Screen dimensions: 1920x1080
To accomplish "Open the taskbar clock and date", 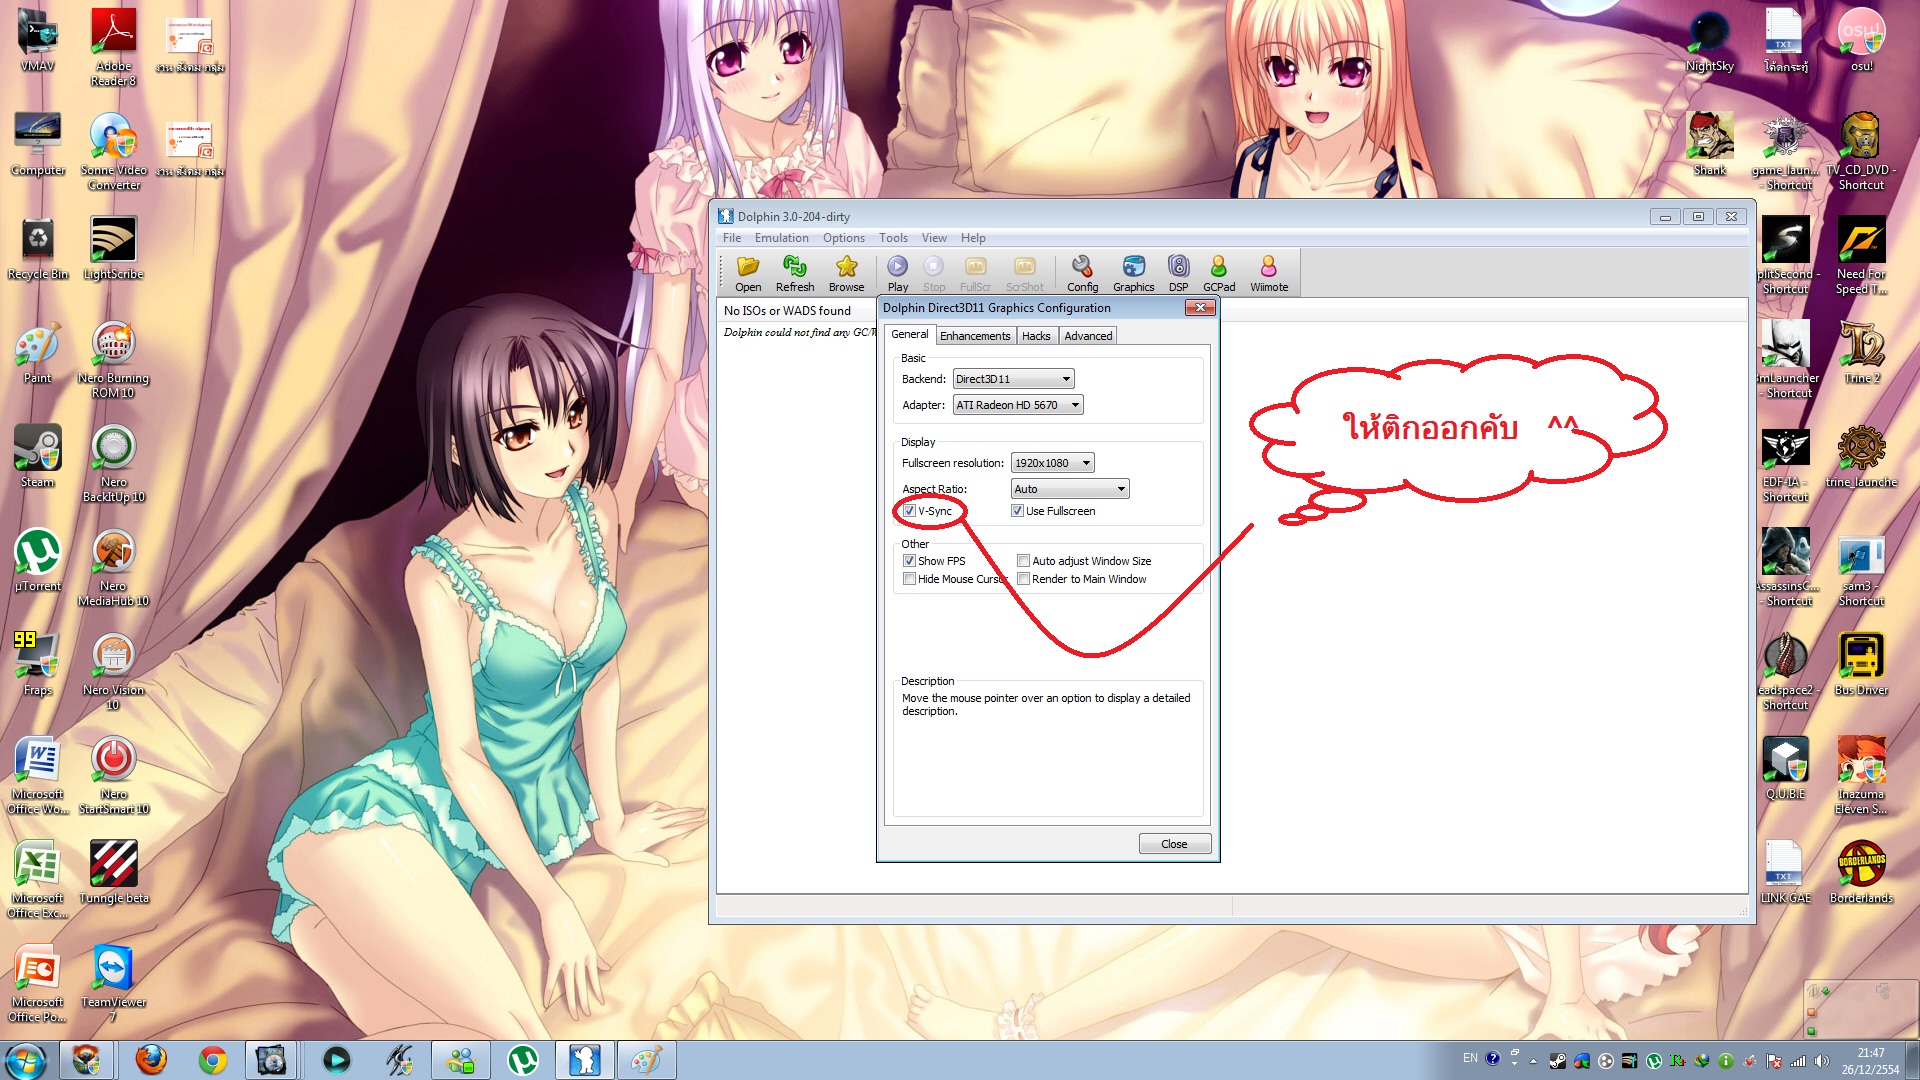I will [x=1871, y=1061].
